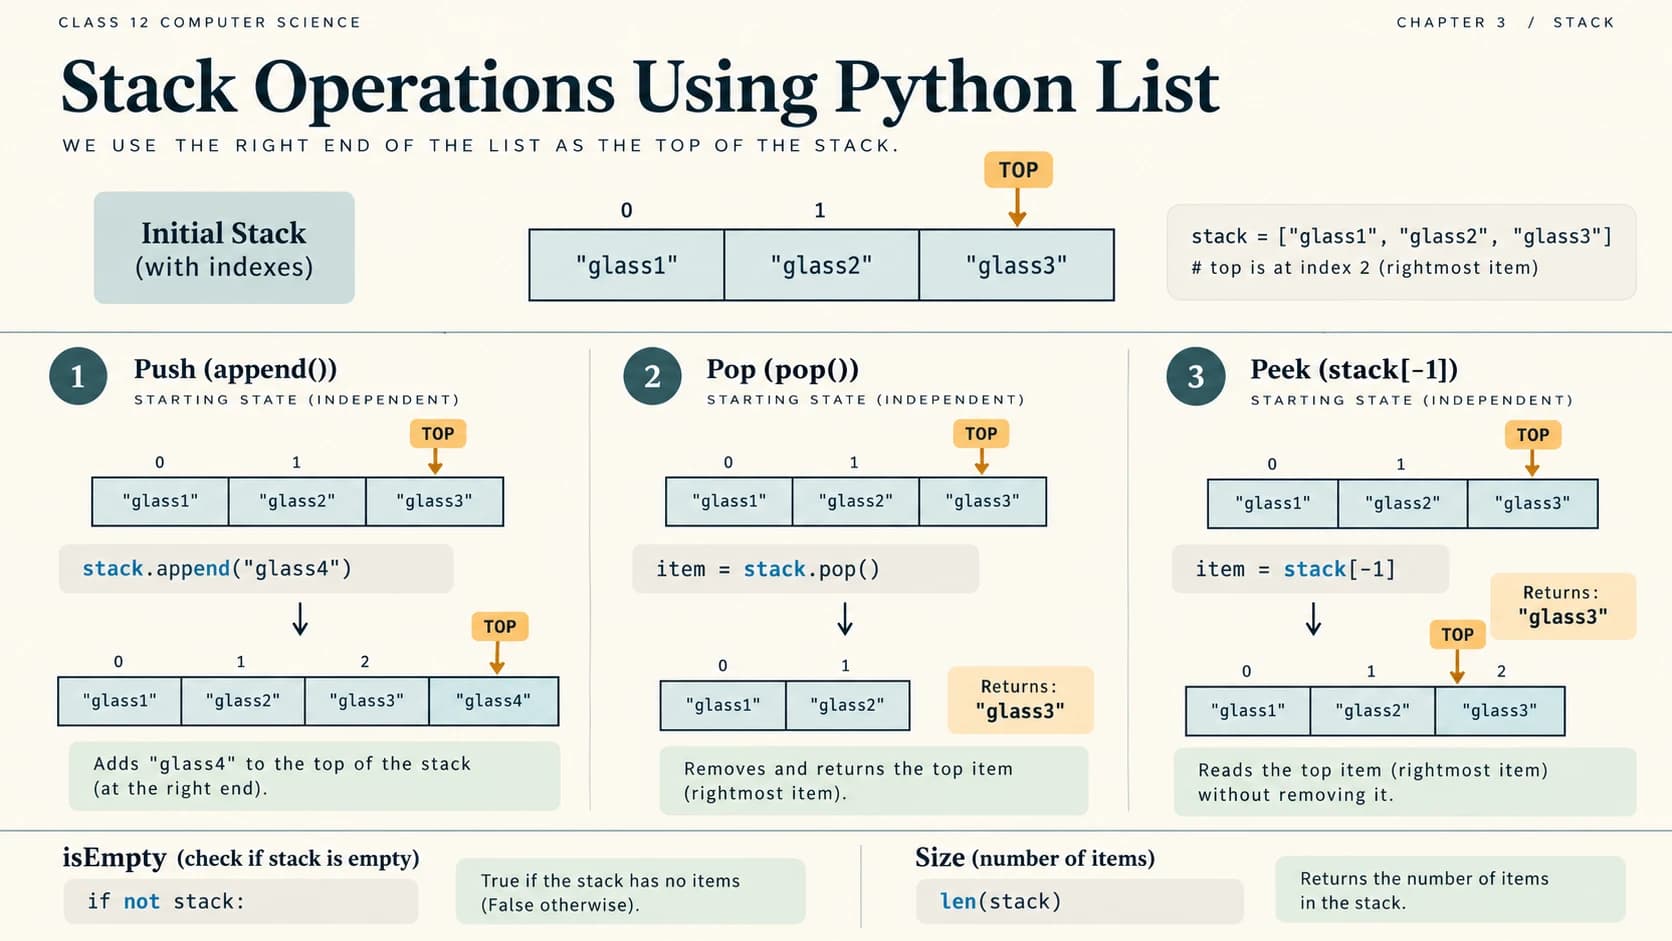
Task: Click the "Returns the number of items" note
Action: (x=1450, y=890)
